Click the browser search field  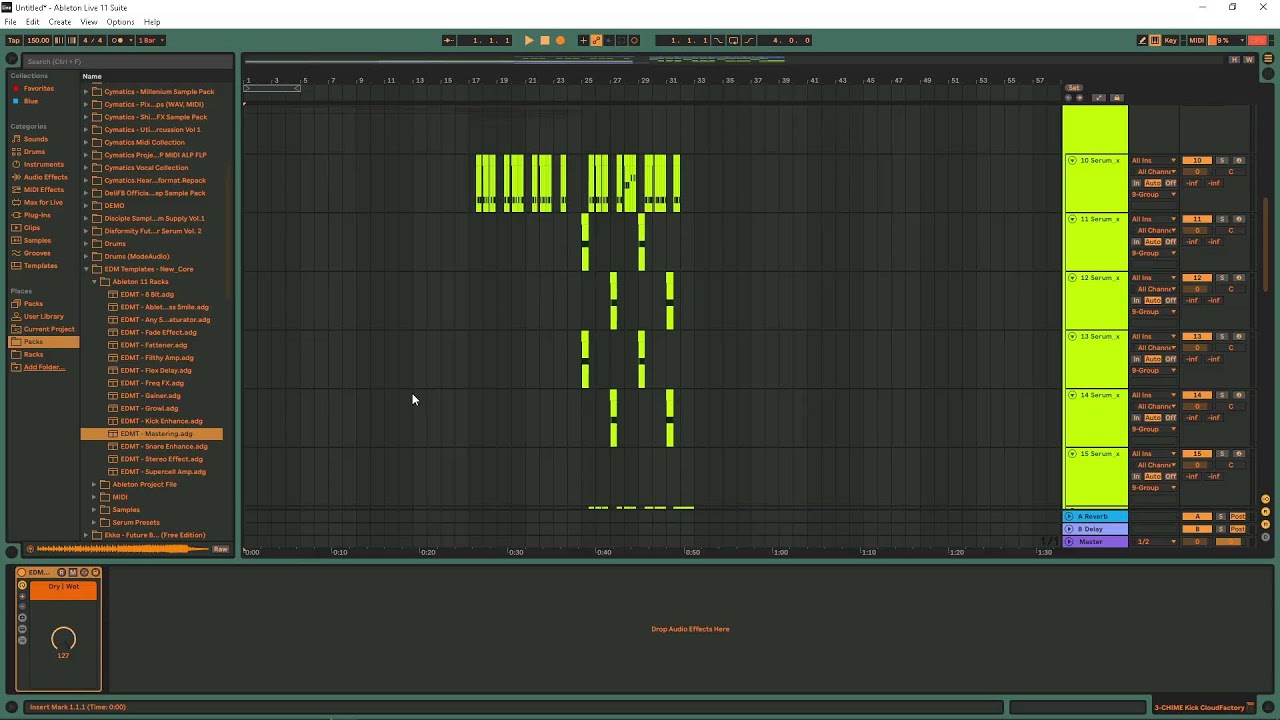[x=128, y=61]
